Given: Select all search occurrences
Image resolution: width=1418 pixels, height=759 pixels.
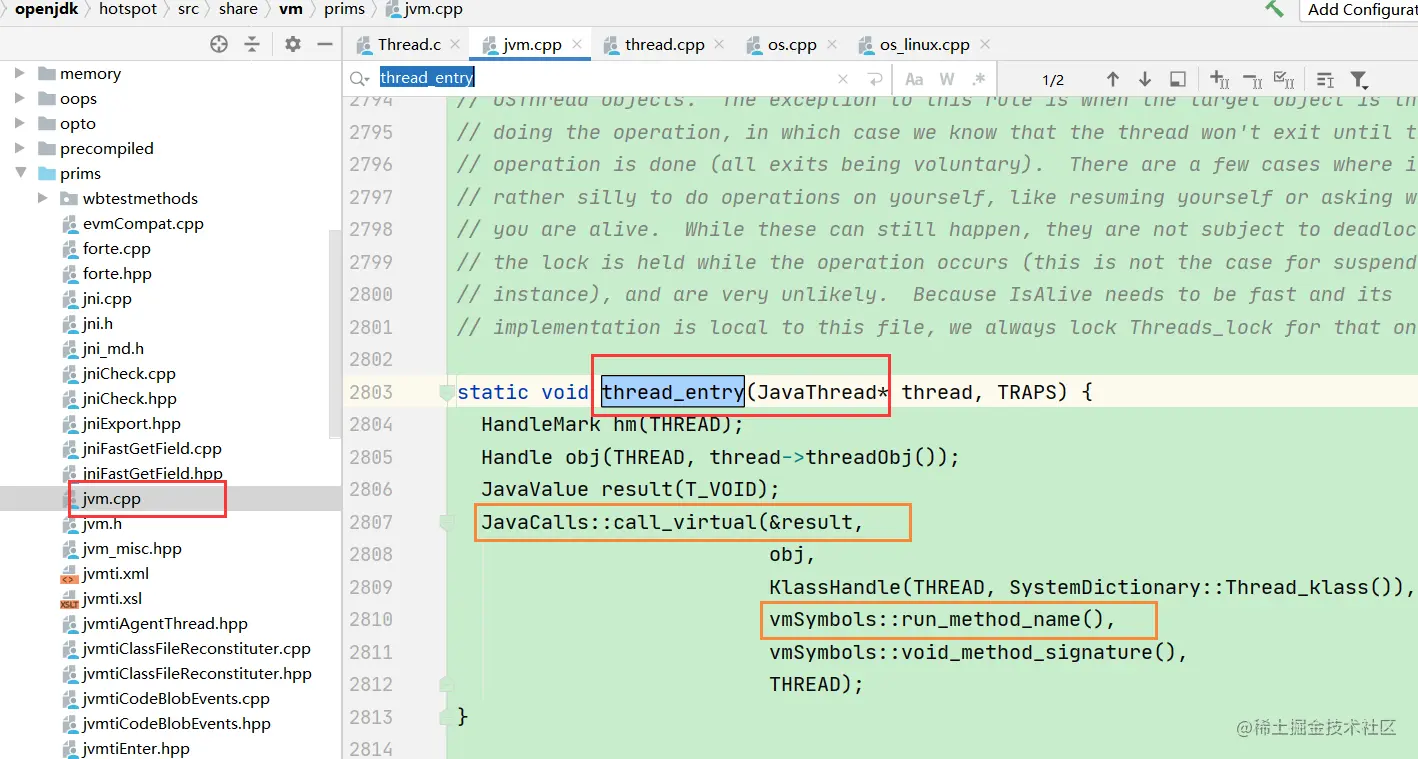Looking at the screenshot, I should pos(1286,79).
